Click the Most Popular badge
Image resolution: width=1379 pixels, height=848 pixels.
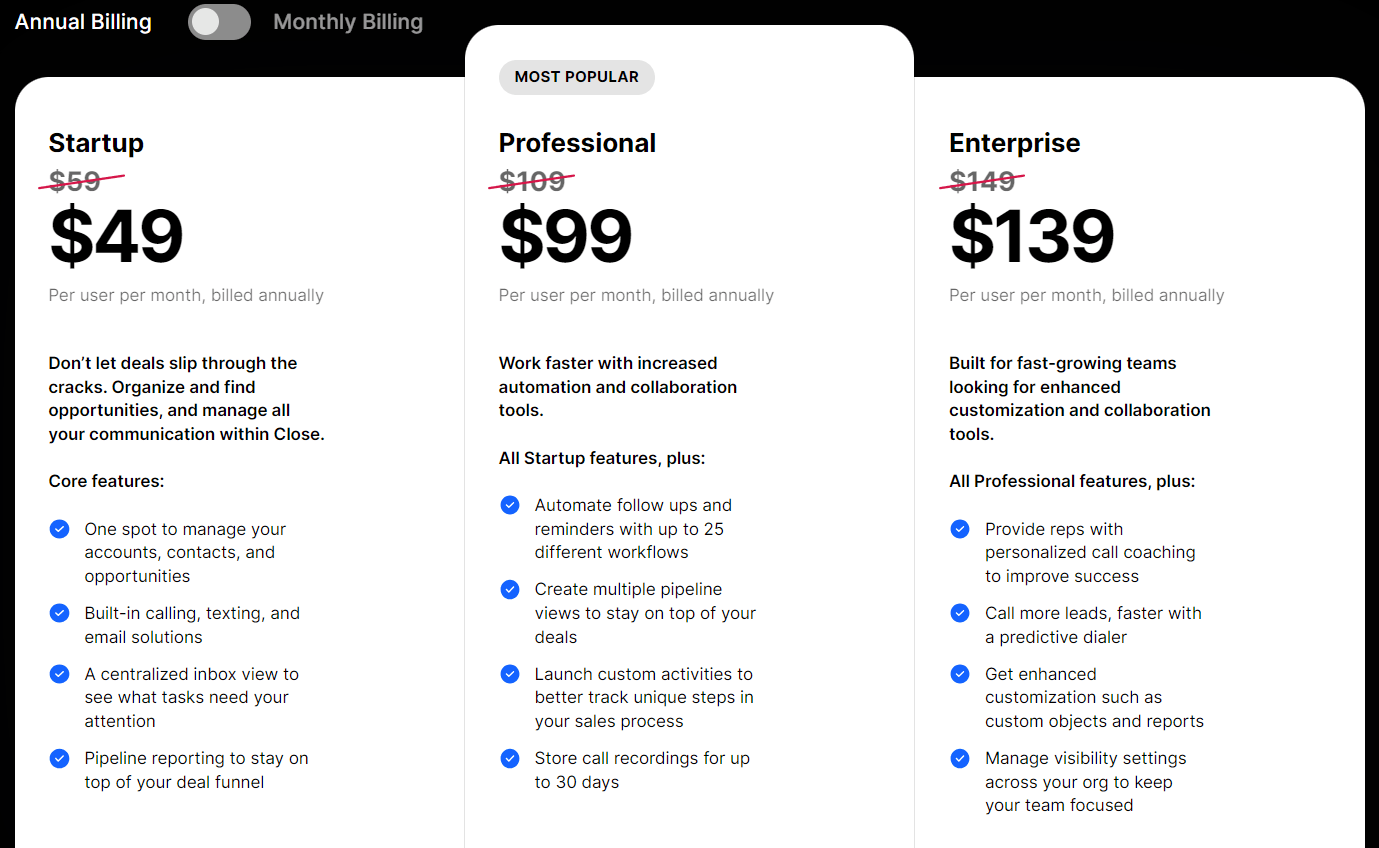pyautogui.click(x=577, y=77)
